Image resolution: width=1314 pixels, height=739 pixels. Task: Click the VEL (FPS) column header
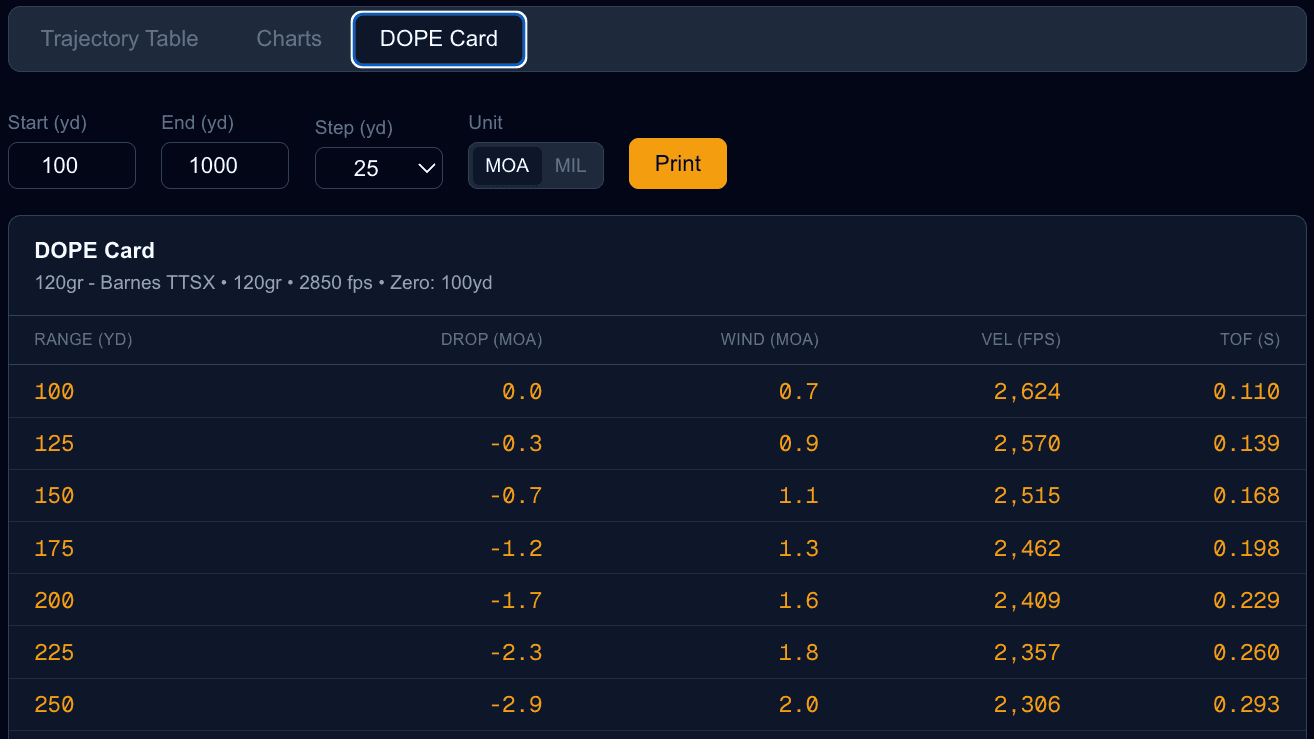click(x=1021, y=340)
